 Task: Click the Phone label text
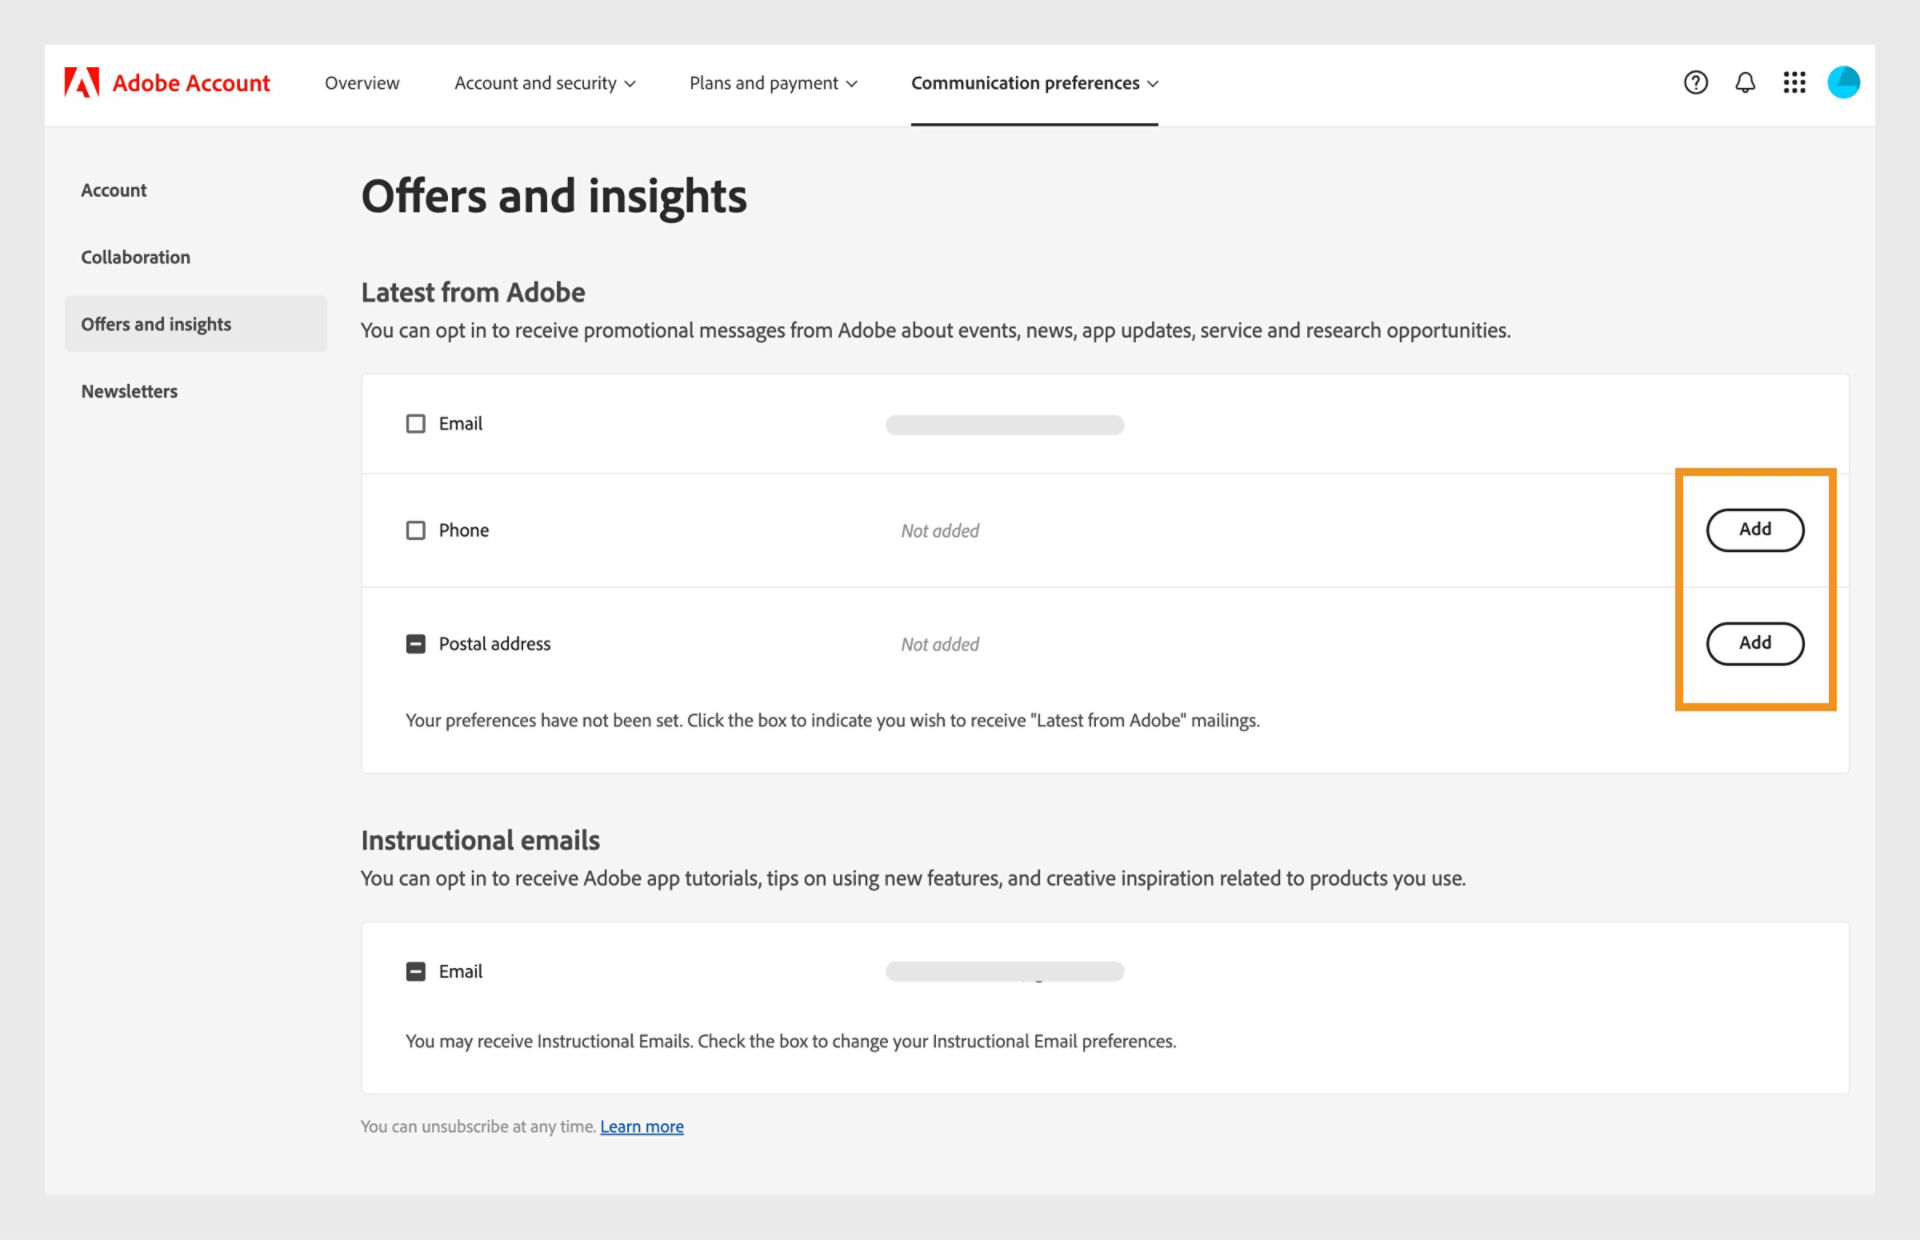tap(464, 530)
